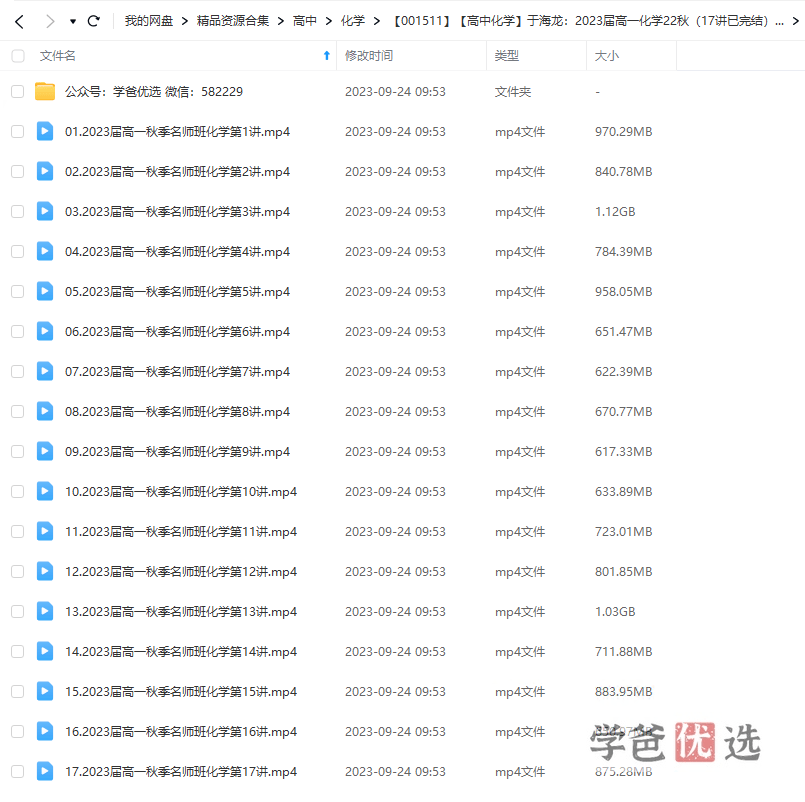The height and width of the screenshot is (802, 805).
Task: Open folder named 公众号：学爸优选 微信：582229
Action: pyautogui.click(x=154, y=91)
